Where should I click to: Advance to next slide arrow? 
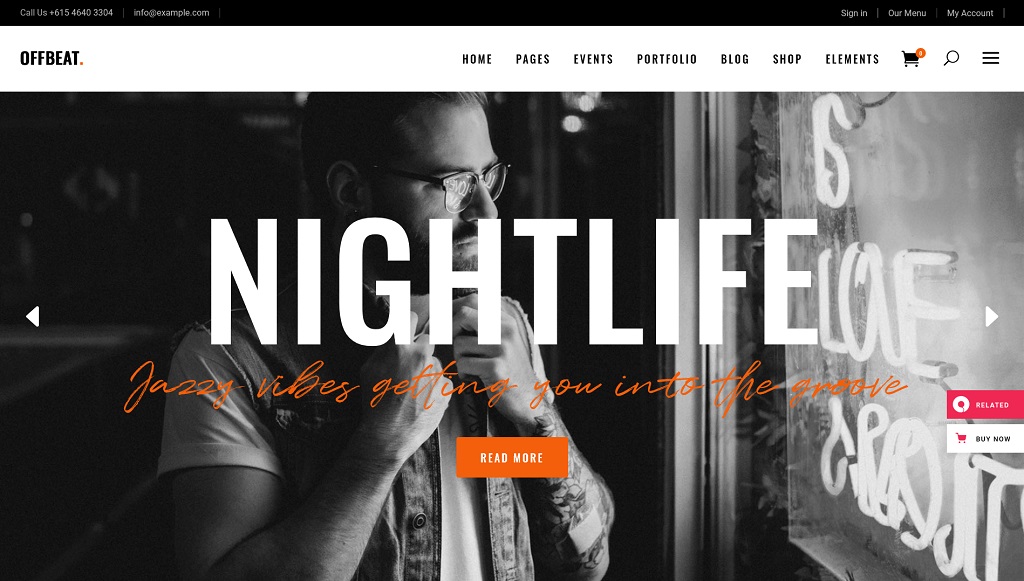991,317
